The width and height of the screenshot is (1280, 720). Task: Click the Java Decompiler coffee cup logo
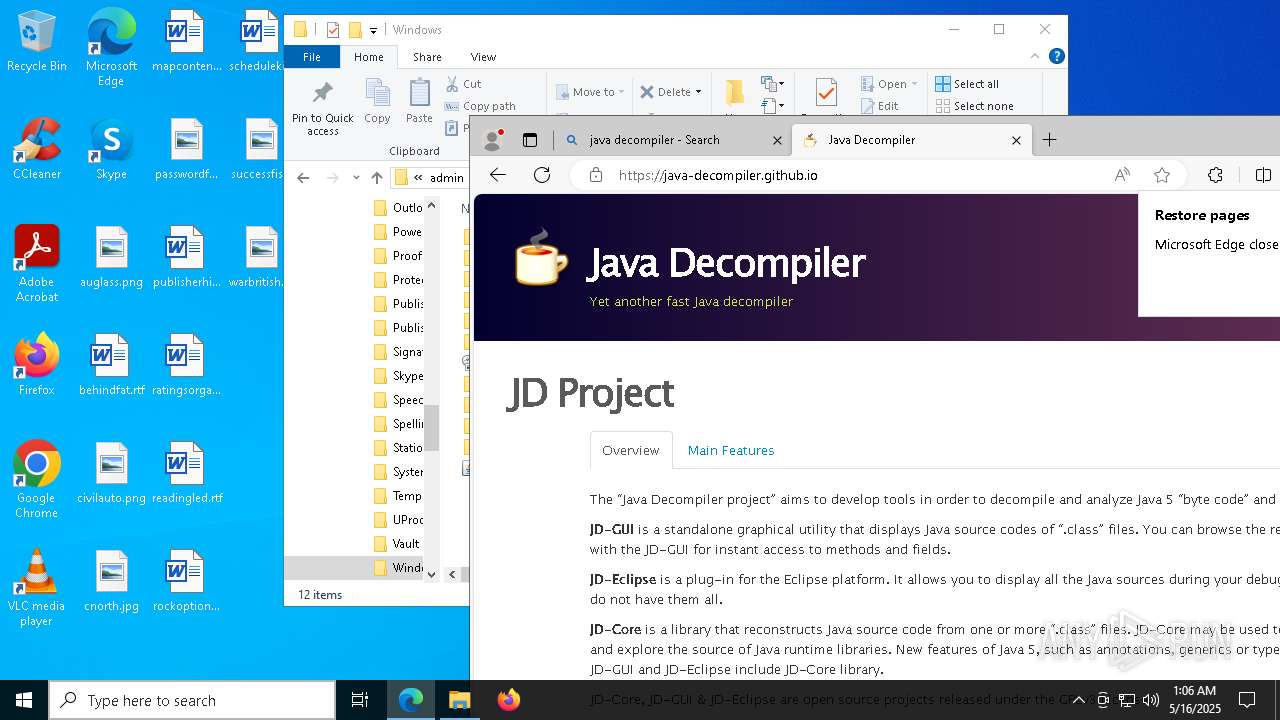(541, 258)
